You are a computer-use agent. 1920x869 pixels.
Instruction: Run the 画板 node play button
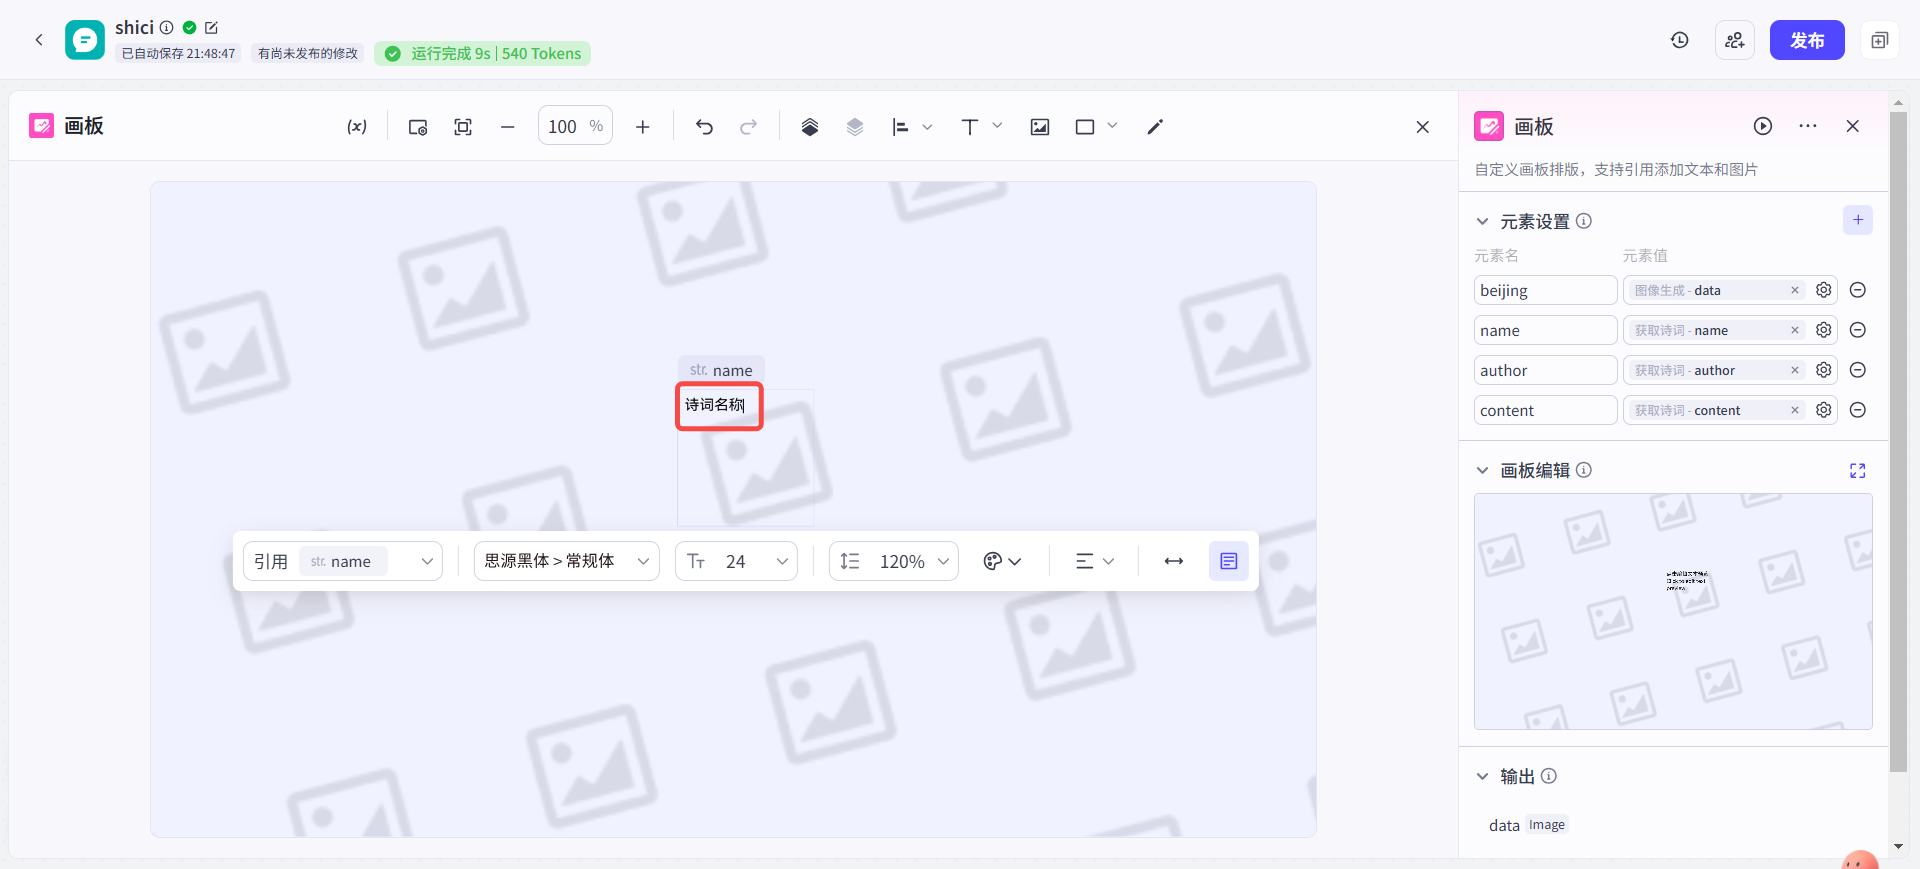pyautogui.click(x=1763, y=126)
